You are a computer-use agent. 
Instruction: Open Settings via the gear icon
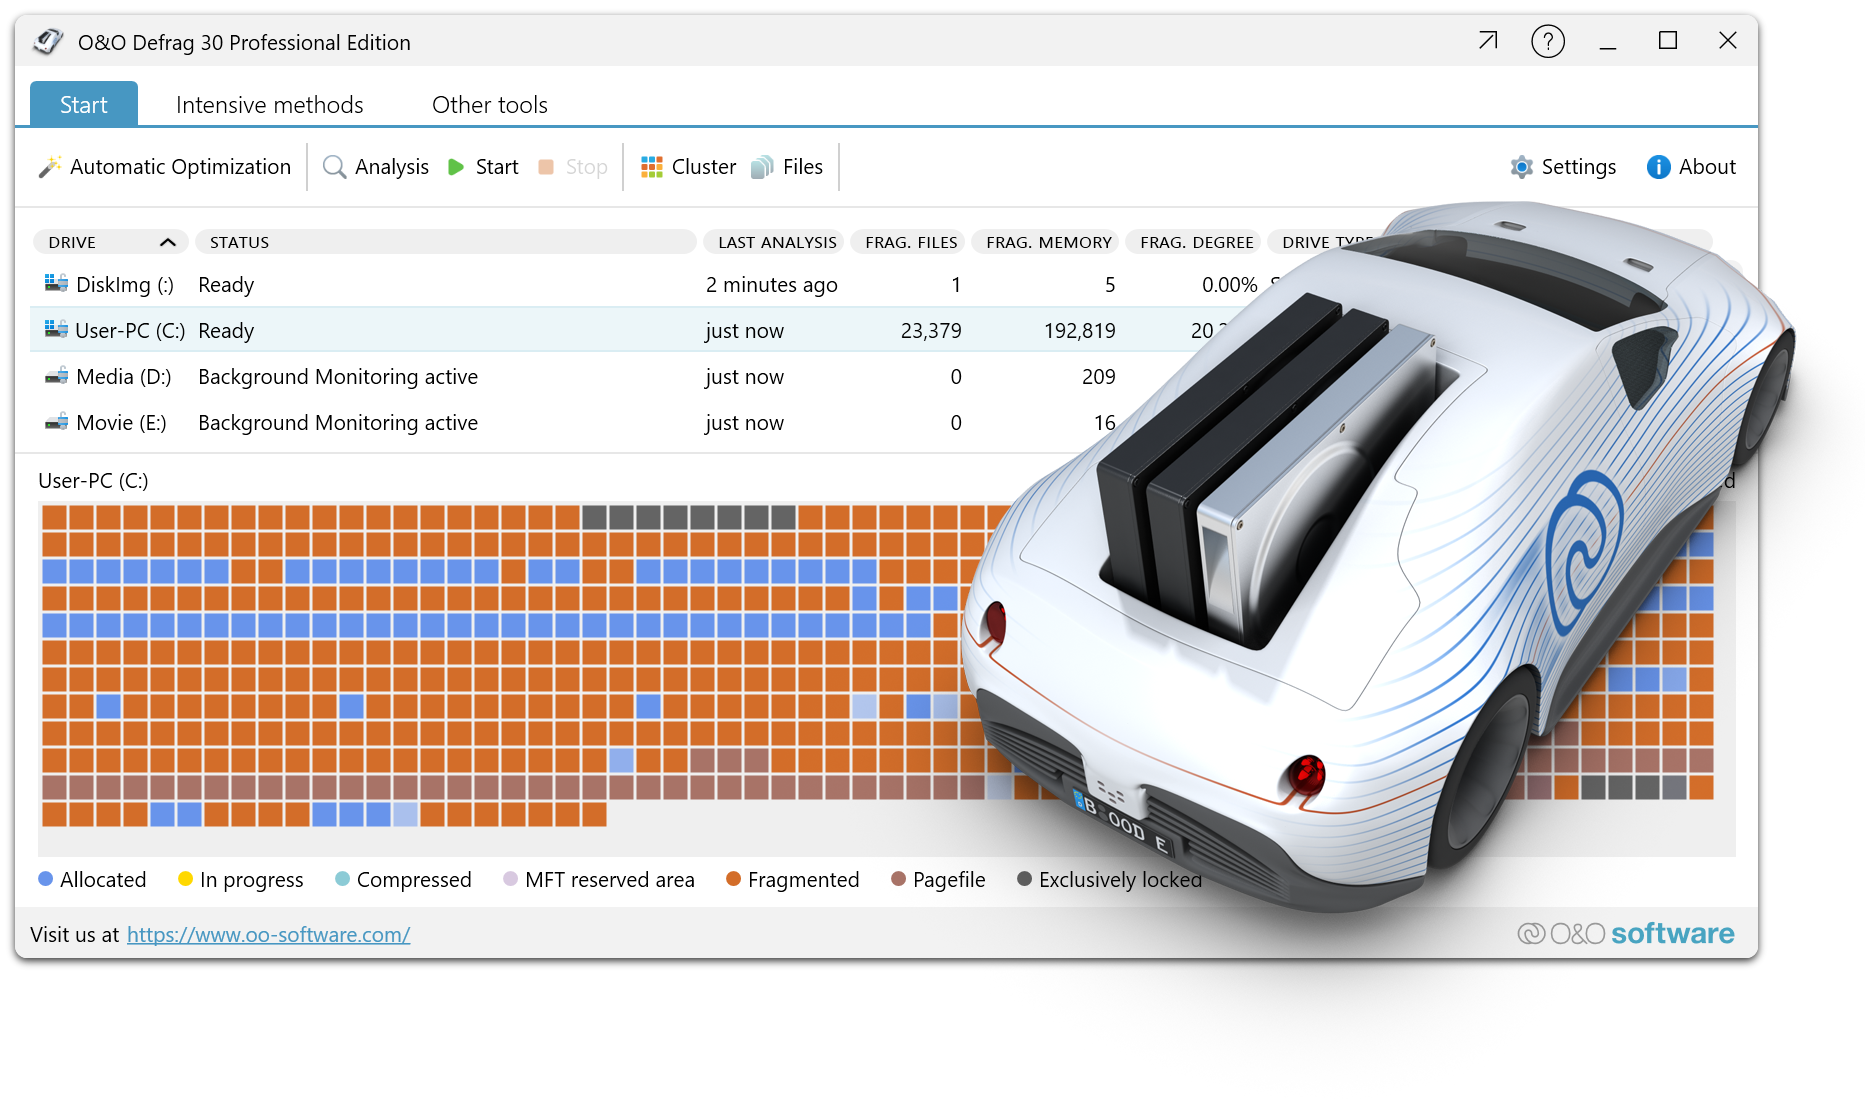tap(1521, 167)
